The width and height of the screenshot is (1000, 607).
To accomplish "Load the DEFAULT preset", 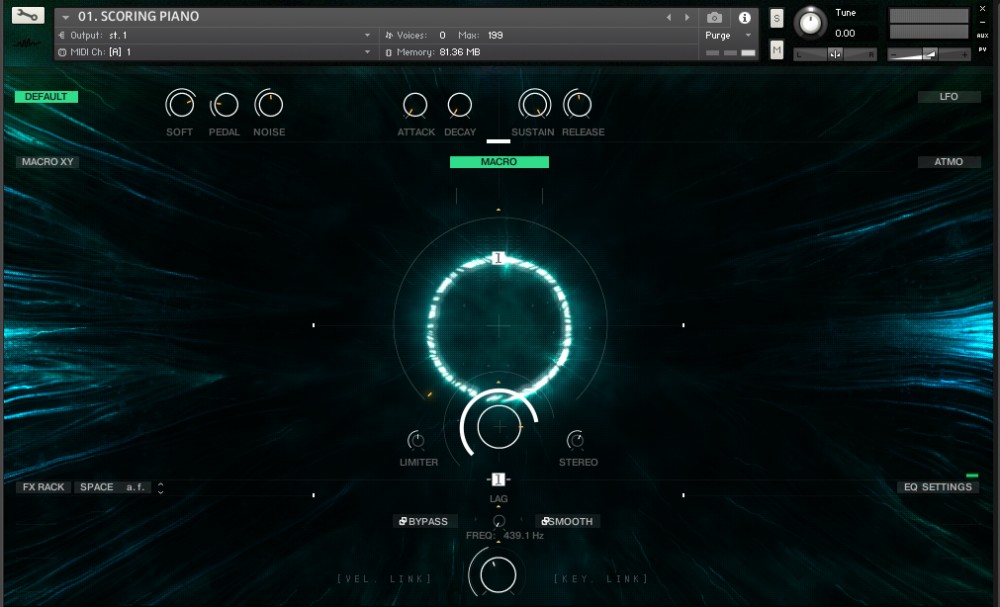I will click(x=45, y=96).
